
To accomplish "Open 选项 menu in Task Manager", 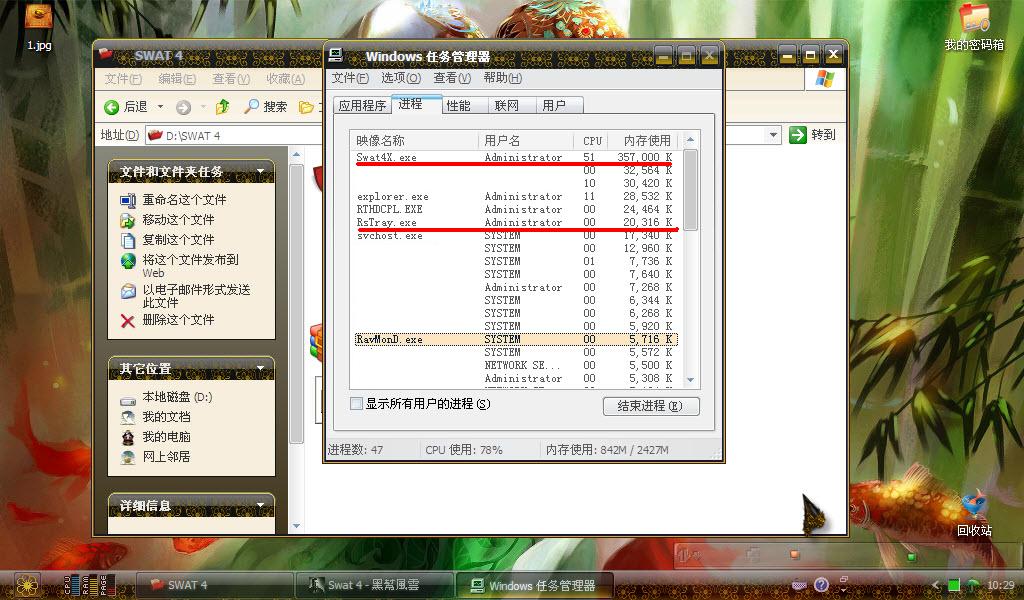I will (401, 78).
